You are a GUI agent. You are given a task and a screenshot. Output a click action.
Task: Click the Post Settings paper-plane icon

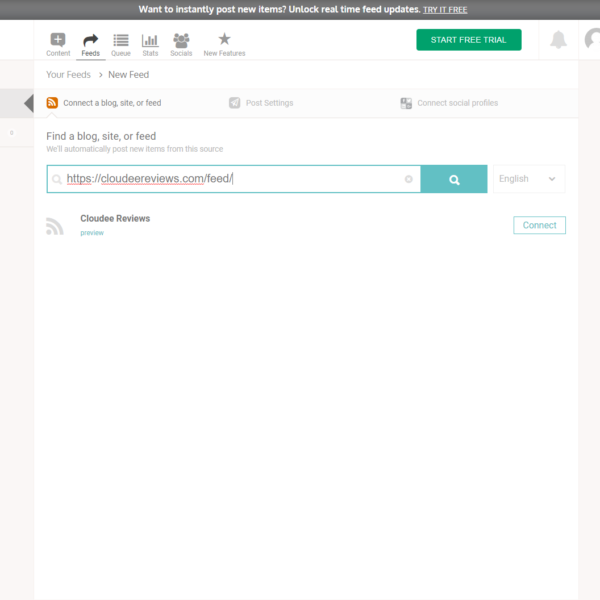coord(235,103)
